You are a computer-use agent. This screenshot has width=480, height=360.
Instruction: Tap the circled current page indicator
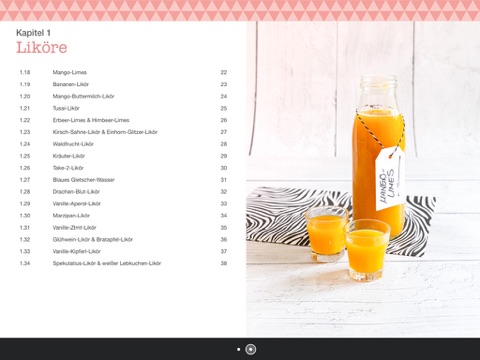pos(251,349)
